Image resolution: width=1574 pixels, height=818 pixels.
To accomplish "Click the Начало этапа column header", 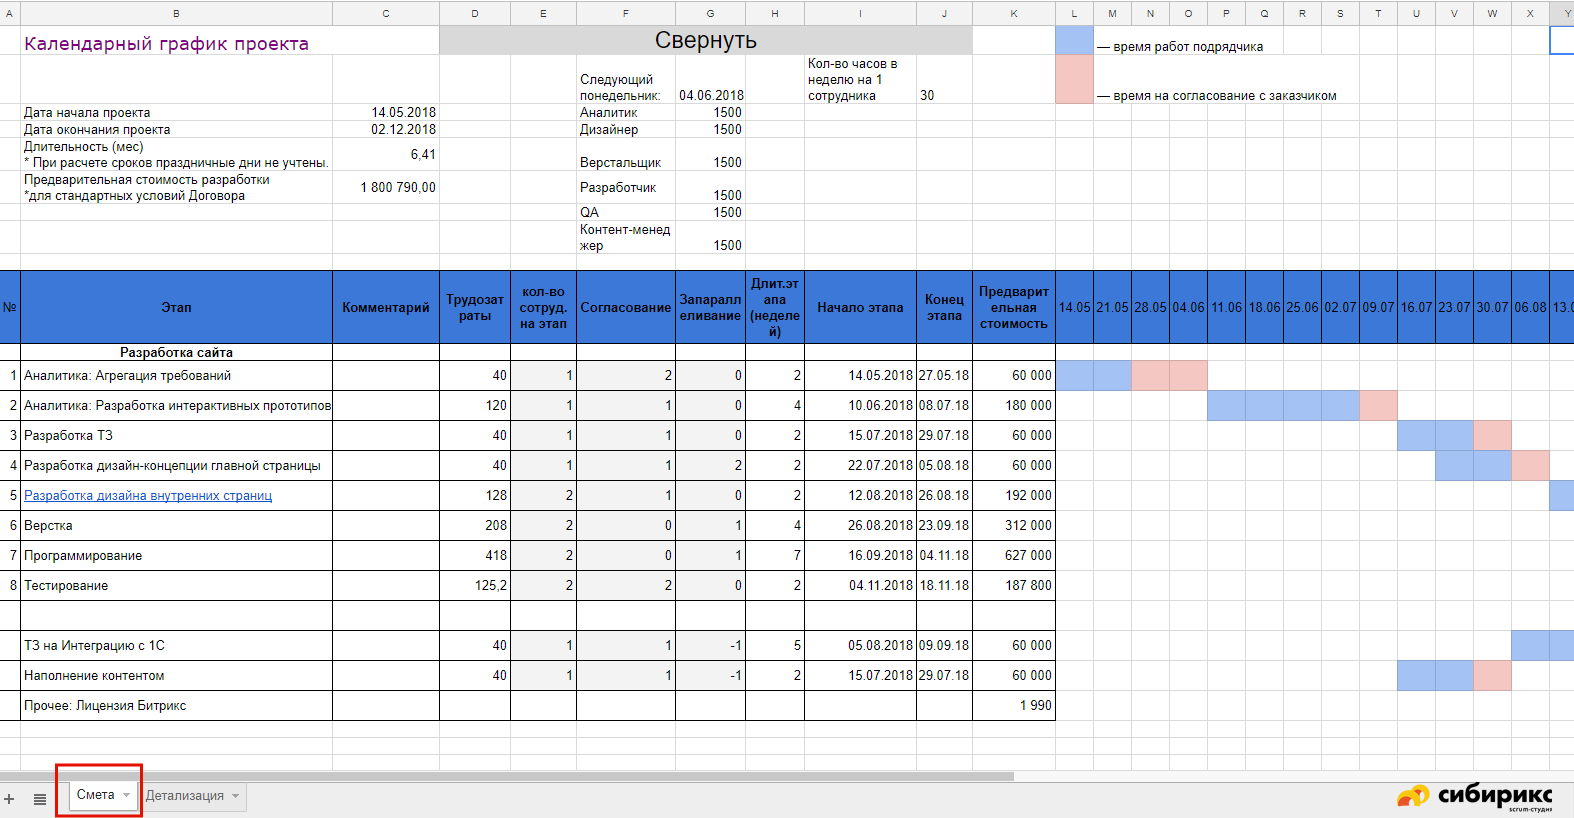I will [x=860, y=308].
